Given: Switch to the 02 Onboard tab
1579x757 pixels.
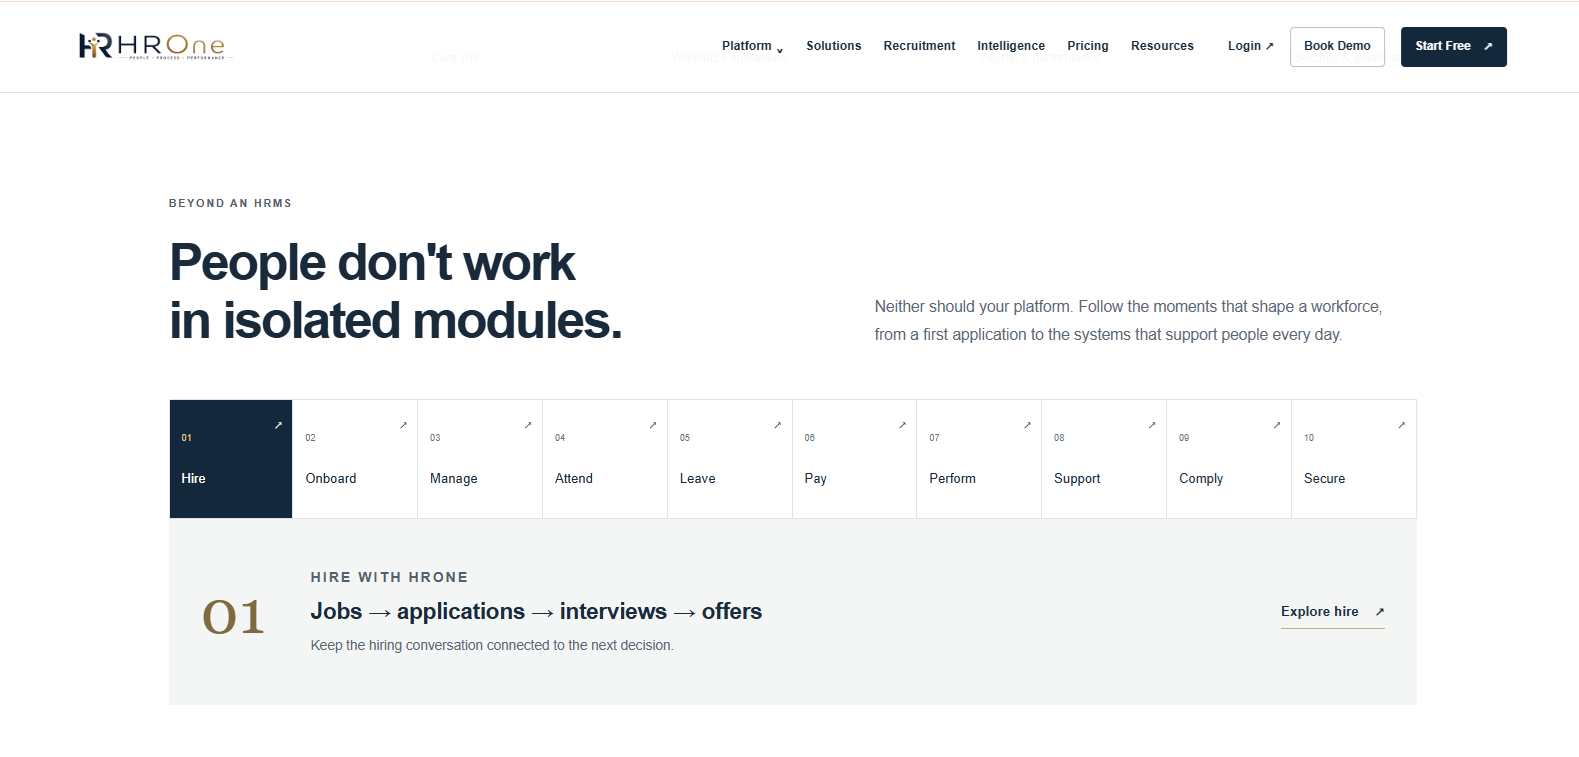Looking at the screenshot, I should (x=355, y=459).
